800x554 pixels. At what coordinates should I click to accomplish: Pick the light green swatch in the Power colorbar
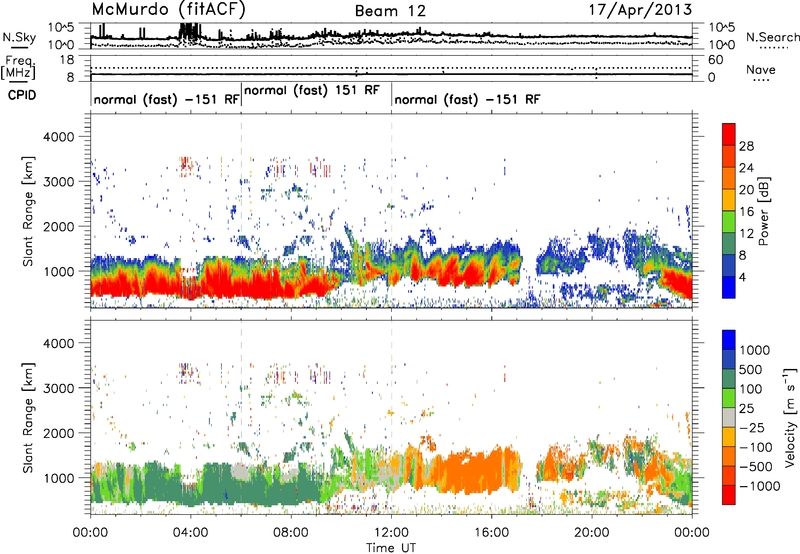click(x=729, y=222)
